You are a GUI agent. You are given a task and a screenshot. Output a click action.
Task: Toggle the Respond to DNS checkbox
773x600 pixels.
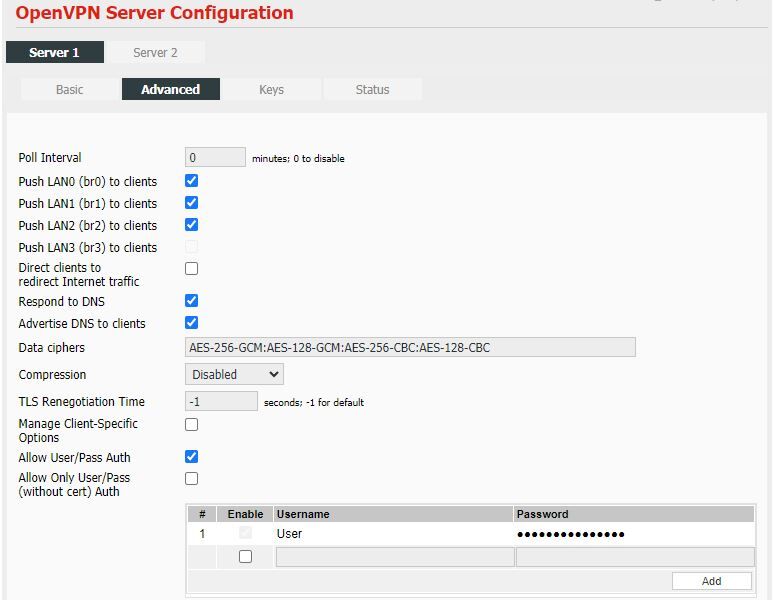point(191,301)
